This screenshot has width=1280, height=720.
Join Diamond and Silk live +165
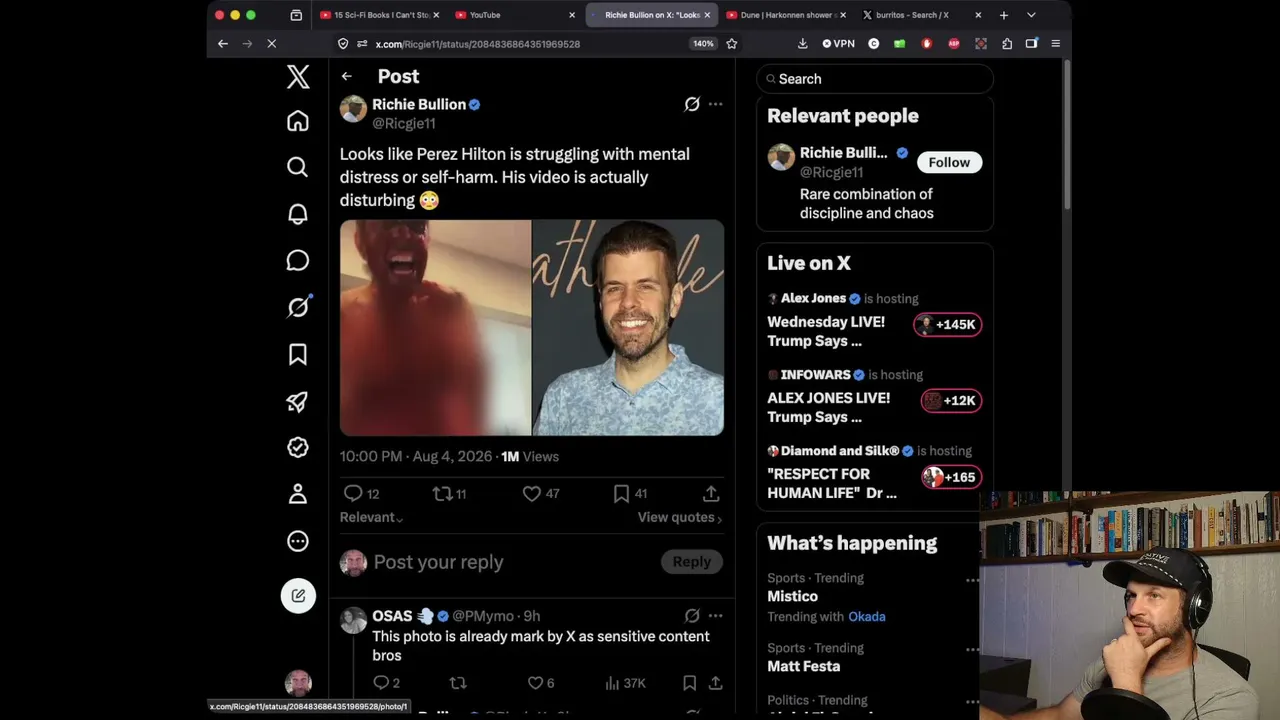(x=951, y=477)
